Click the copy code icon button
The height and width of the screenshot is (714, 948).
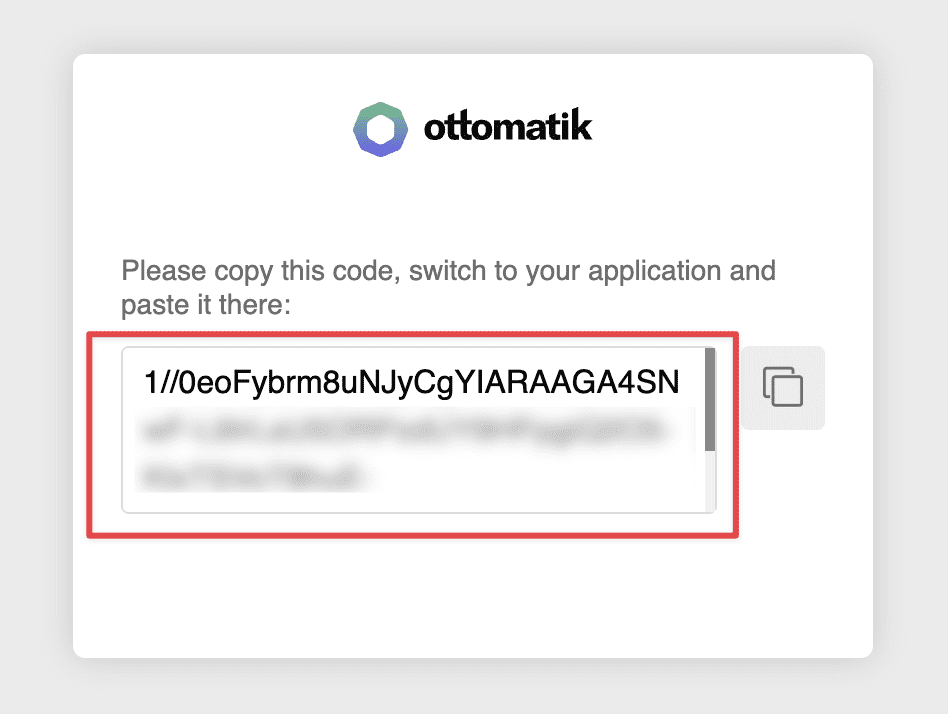[783, 387]
